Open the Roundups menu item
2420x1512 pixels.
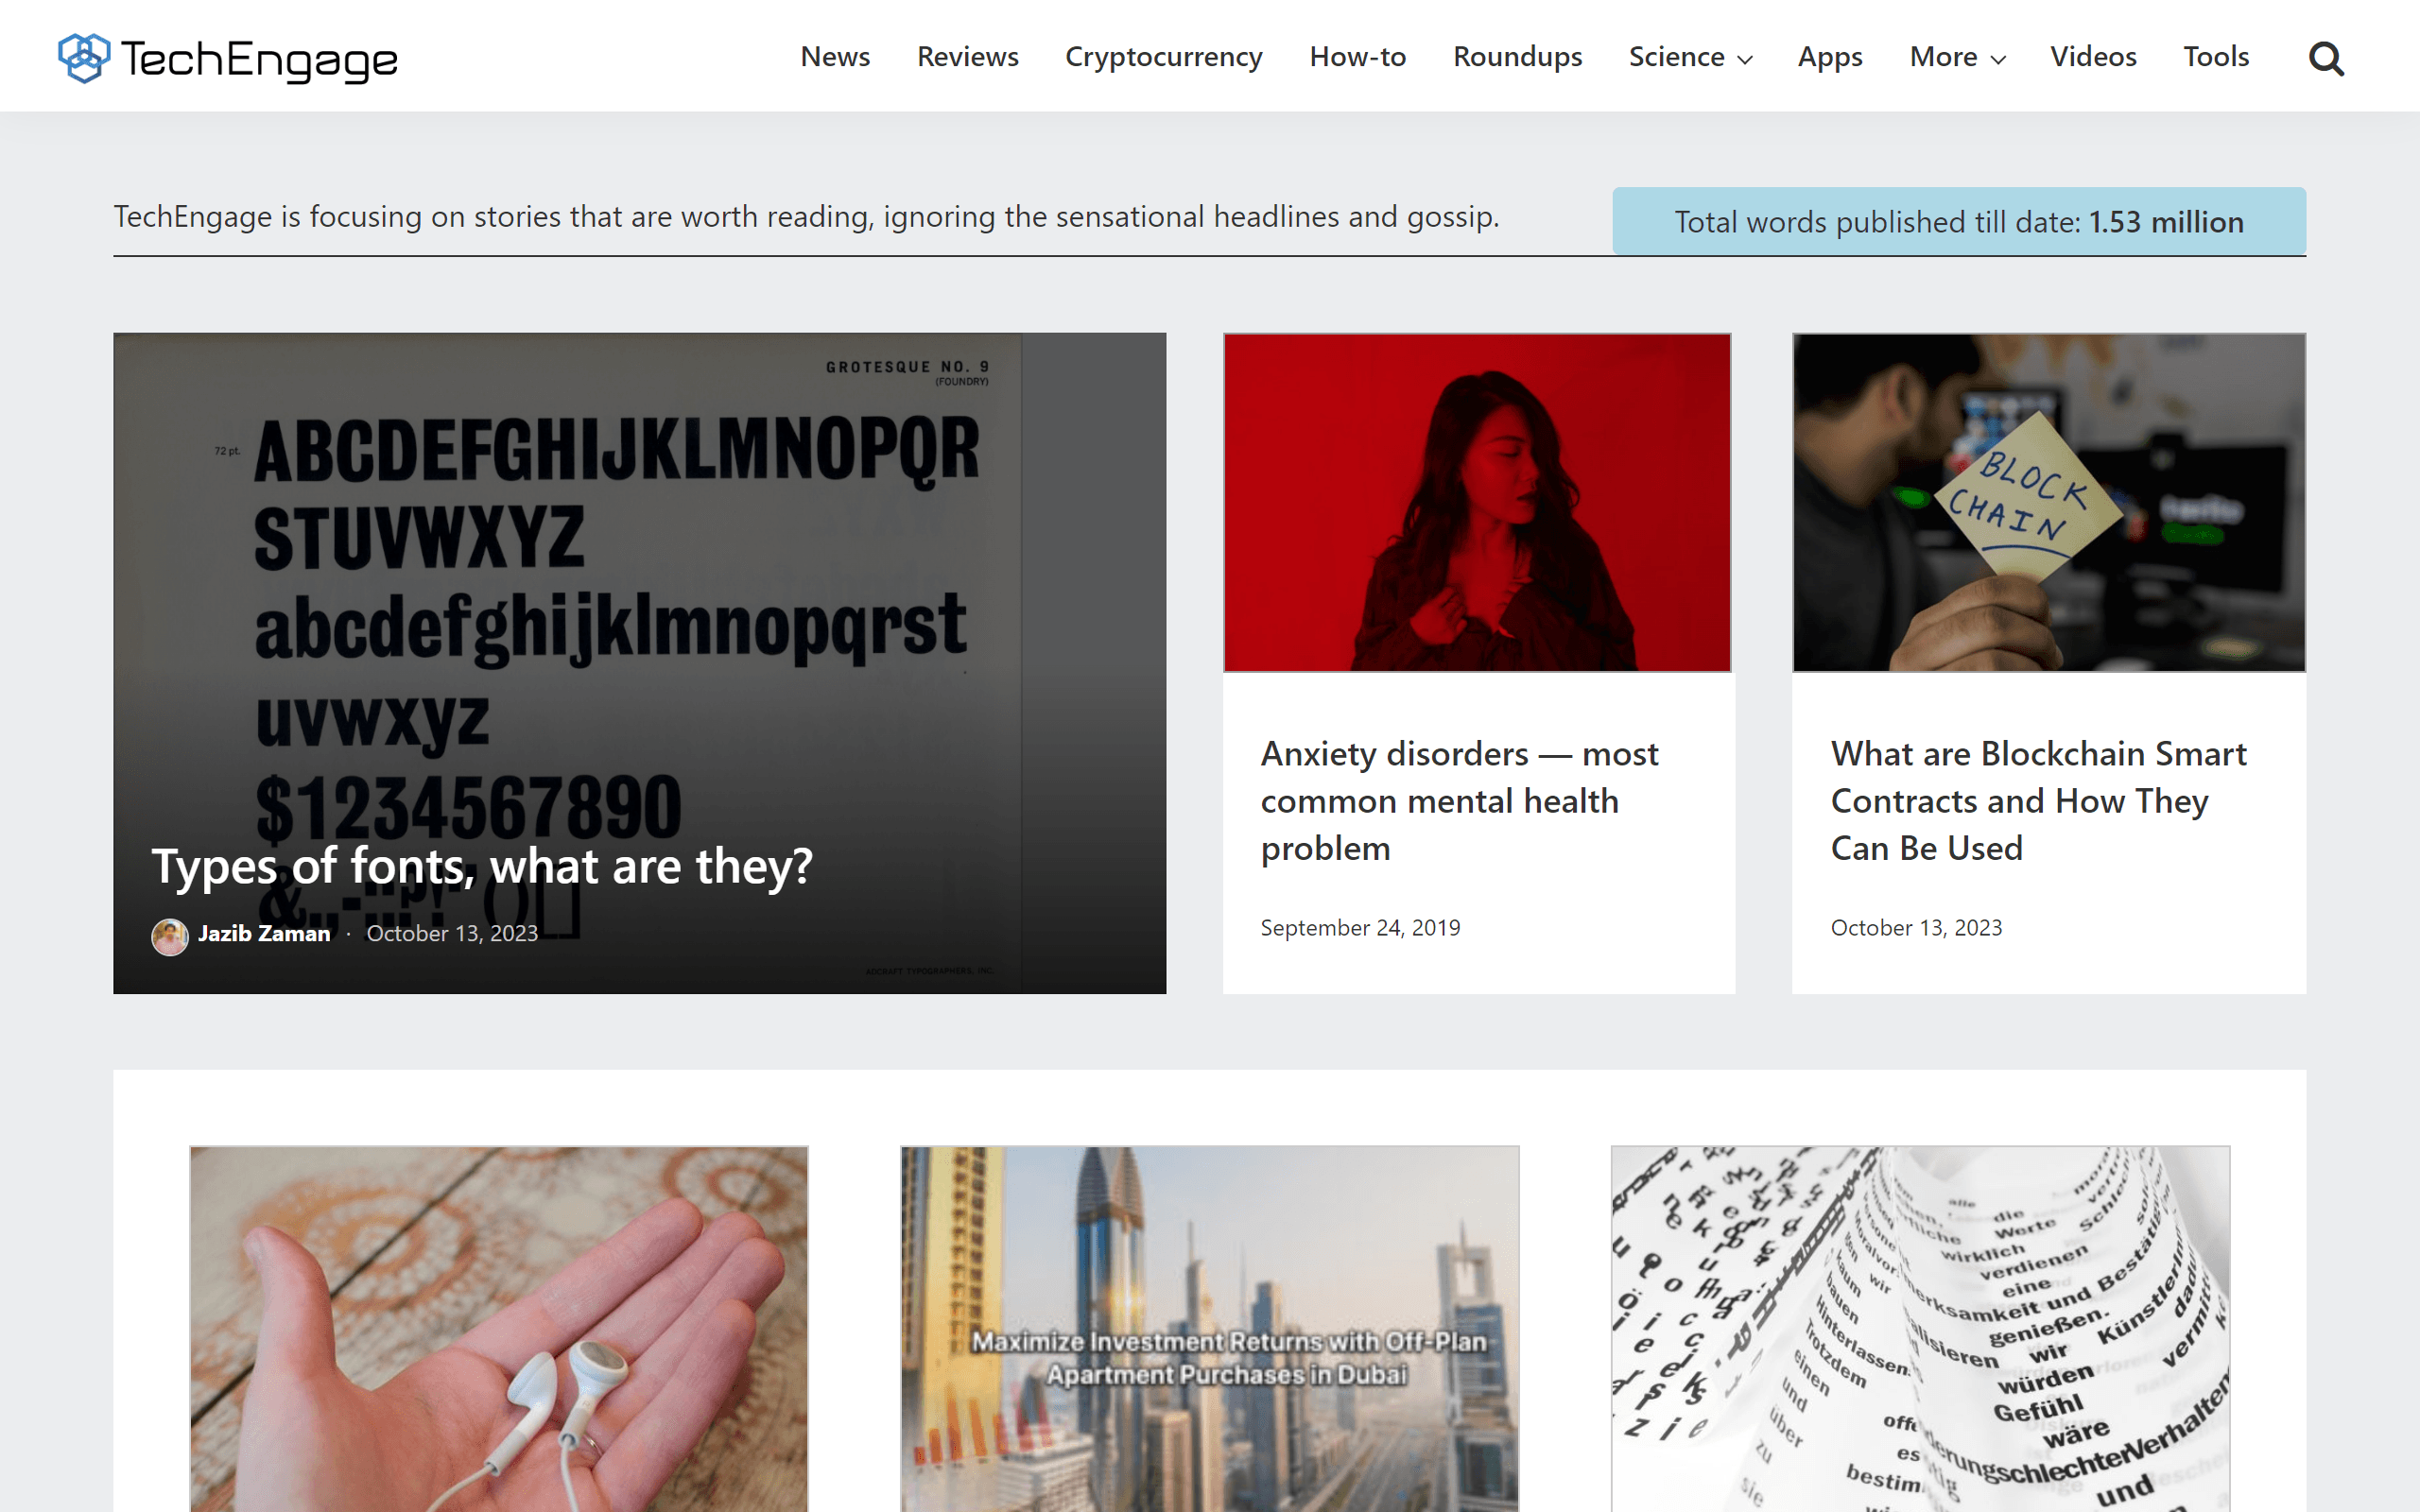pos(1517,57)
